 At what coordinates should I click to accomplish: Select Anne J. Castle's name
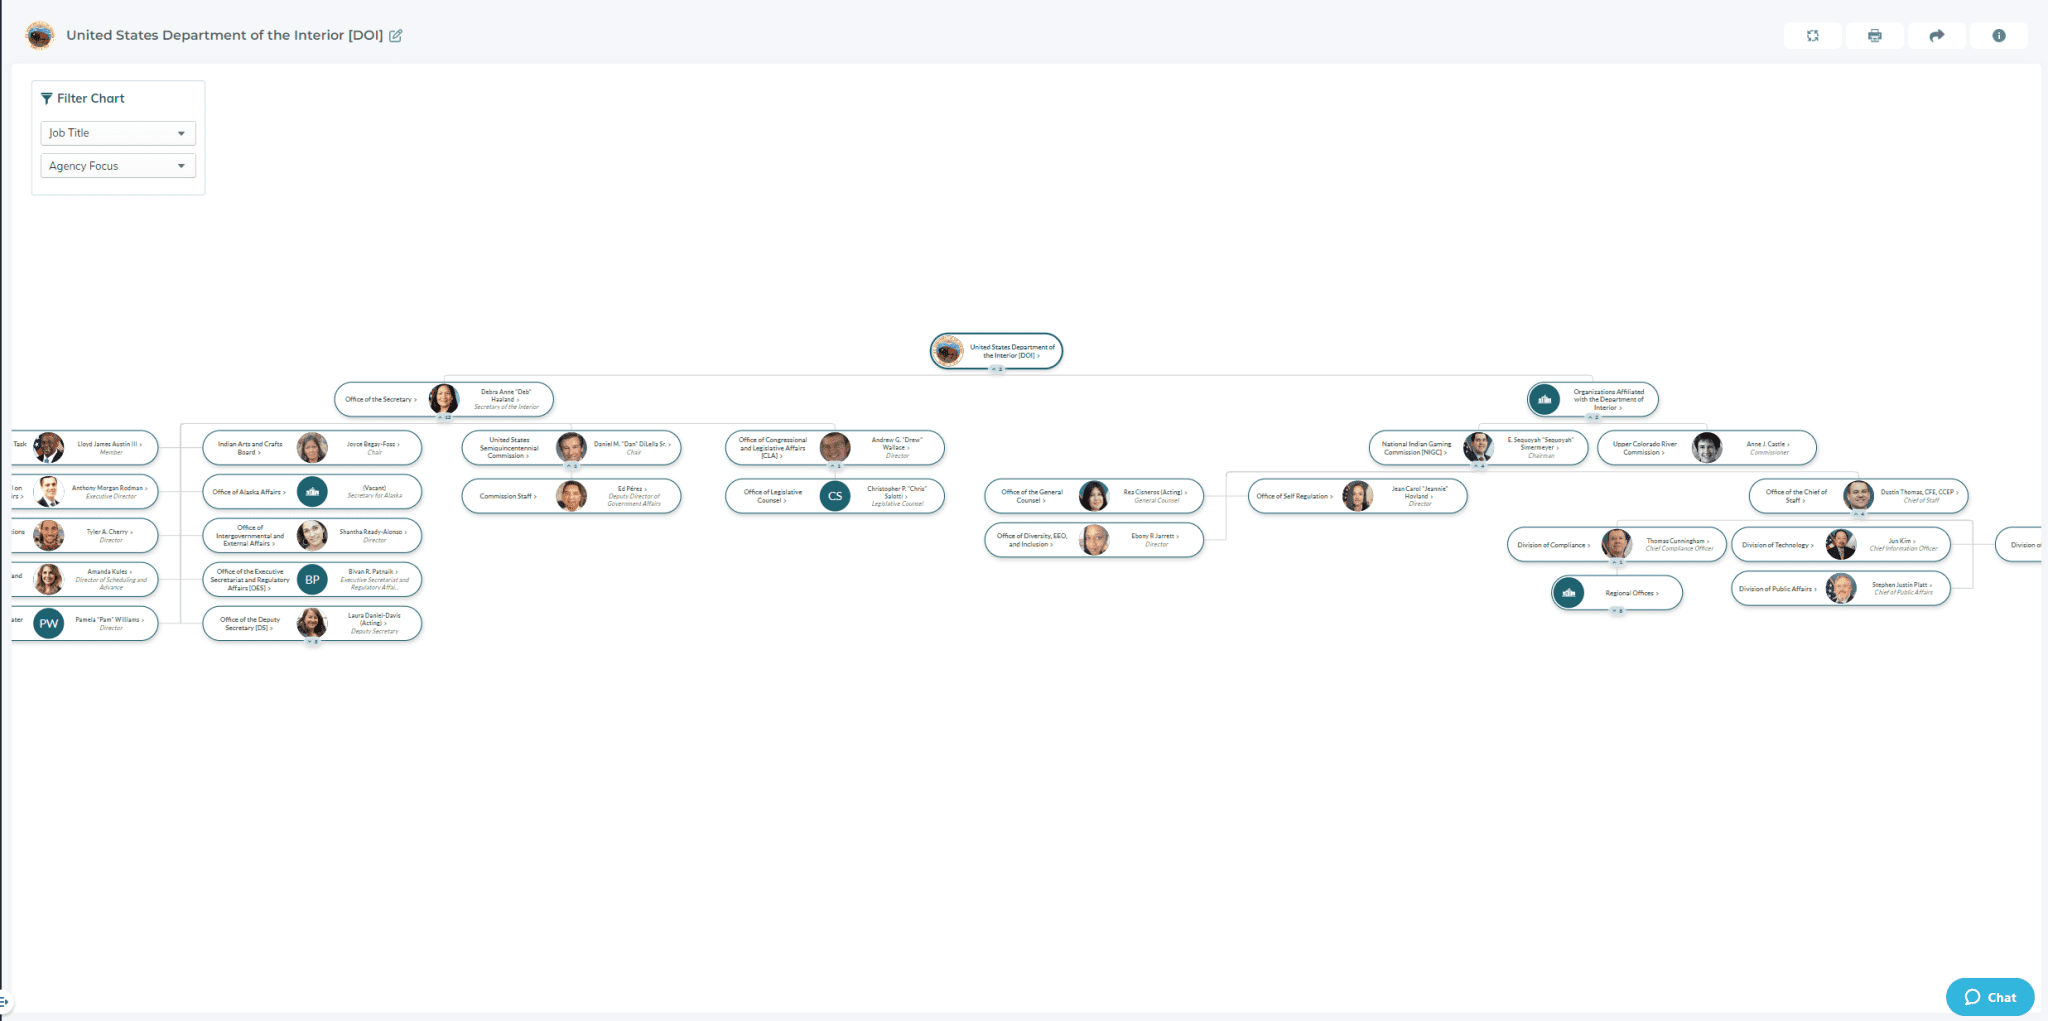1768,444
